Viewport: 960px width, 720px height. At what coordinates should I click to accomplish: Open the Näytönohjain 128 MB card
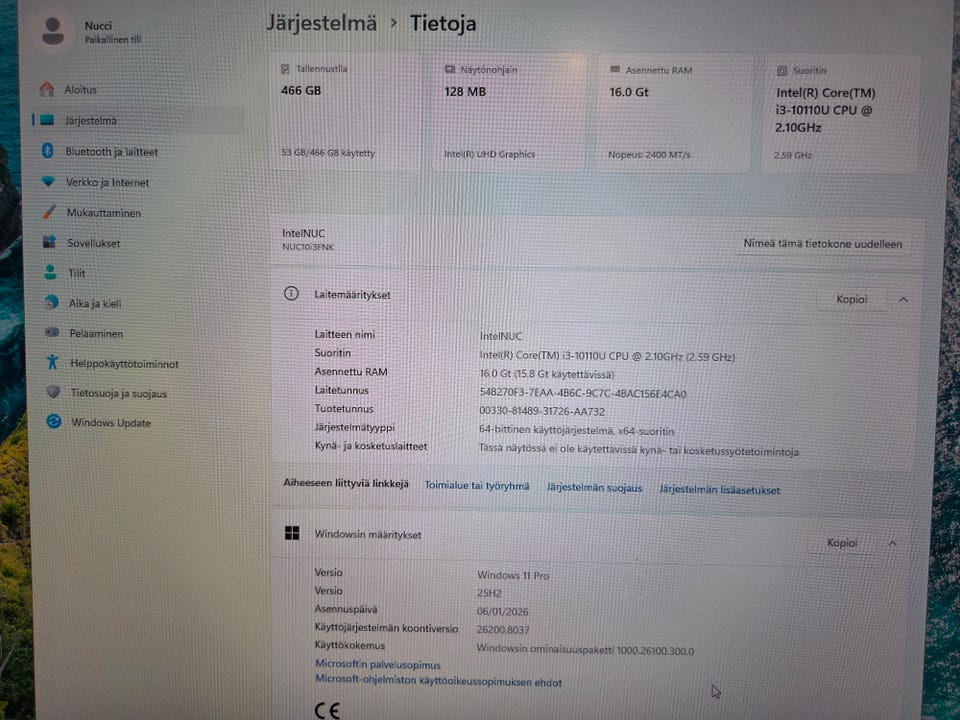click(x=509, y=113)
